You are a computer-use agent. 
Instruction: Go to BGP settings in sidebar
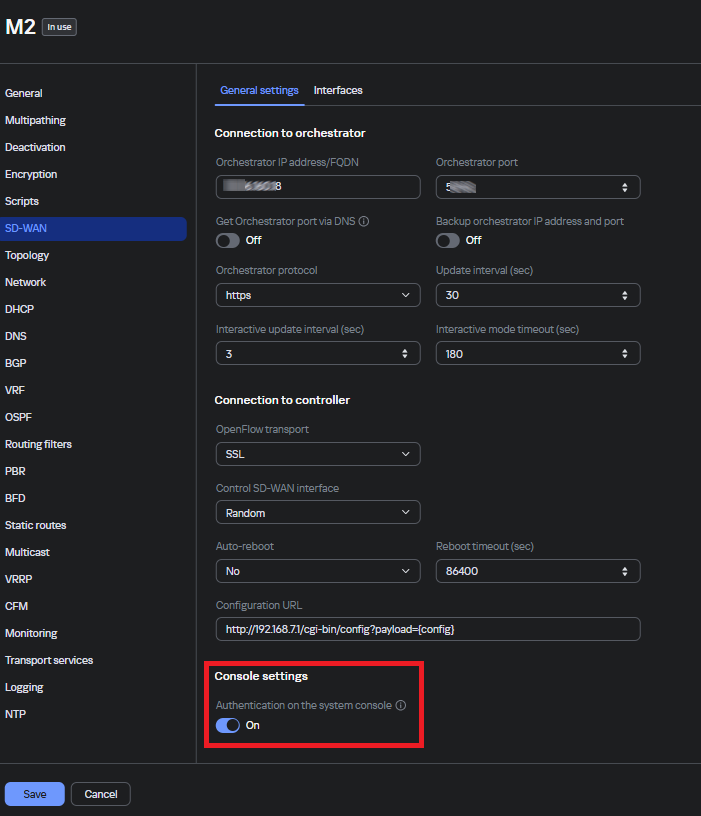tap(16, 363)
